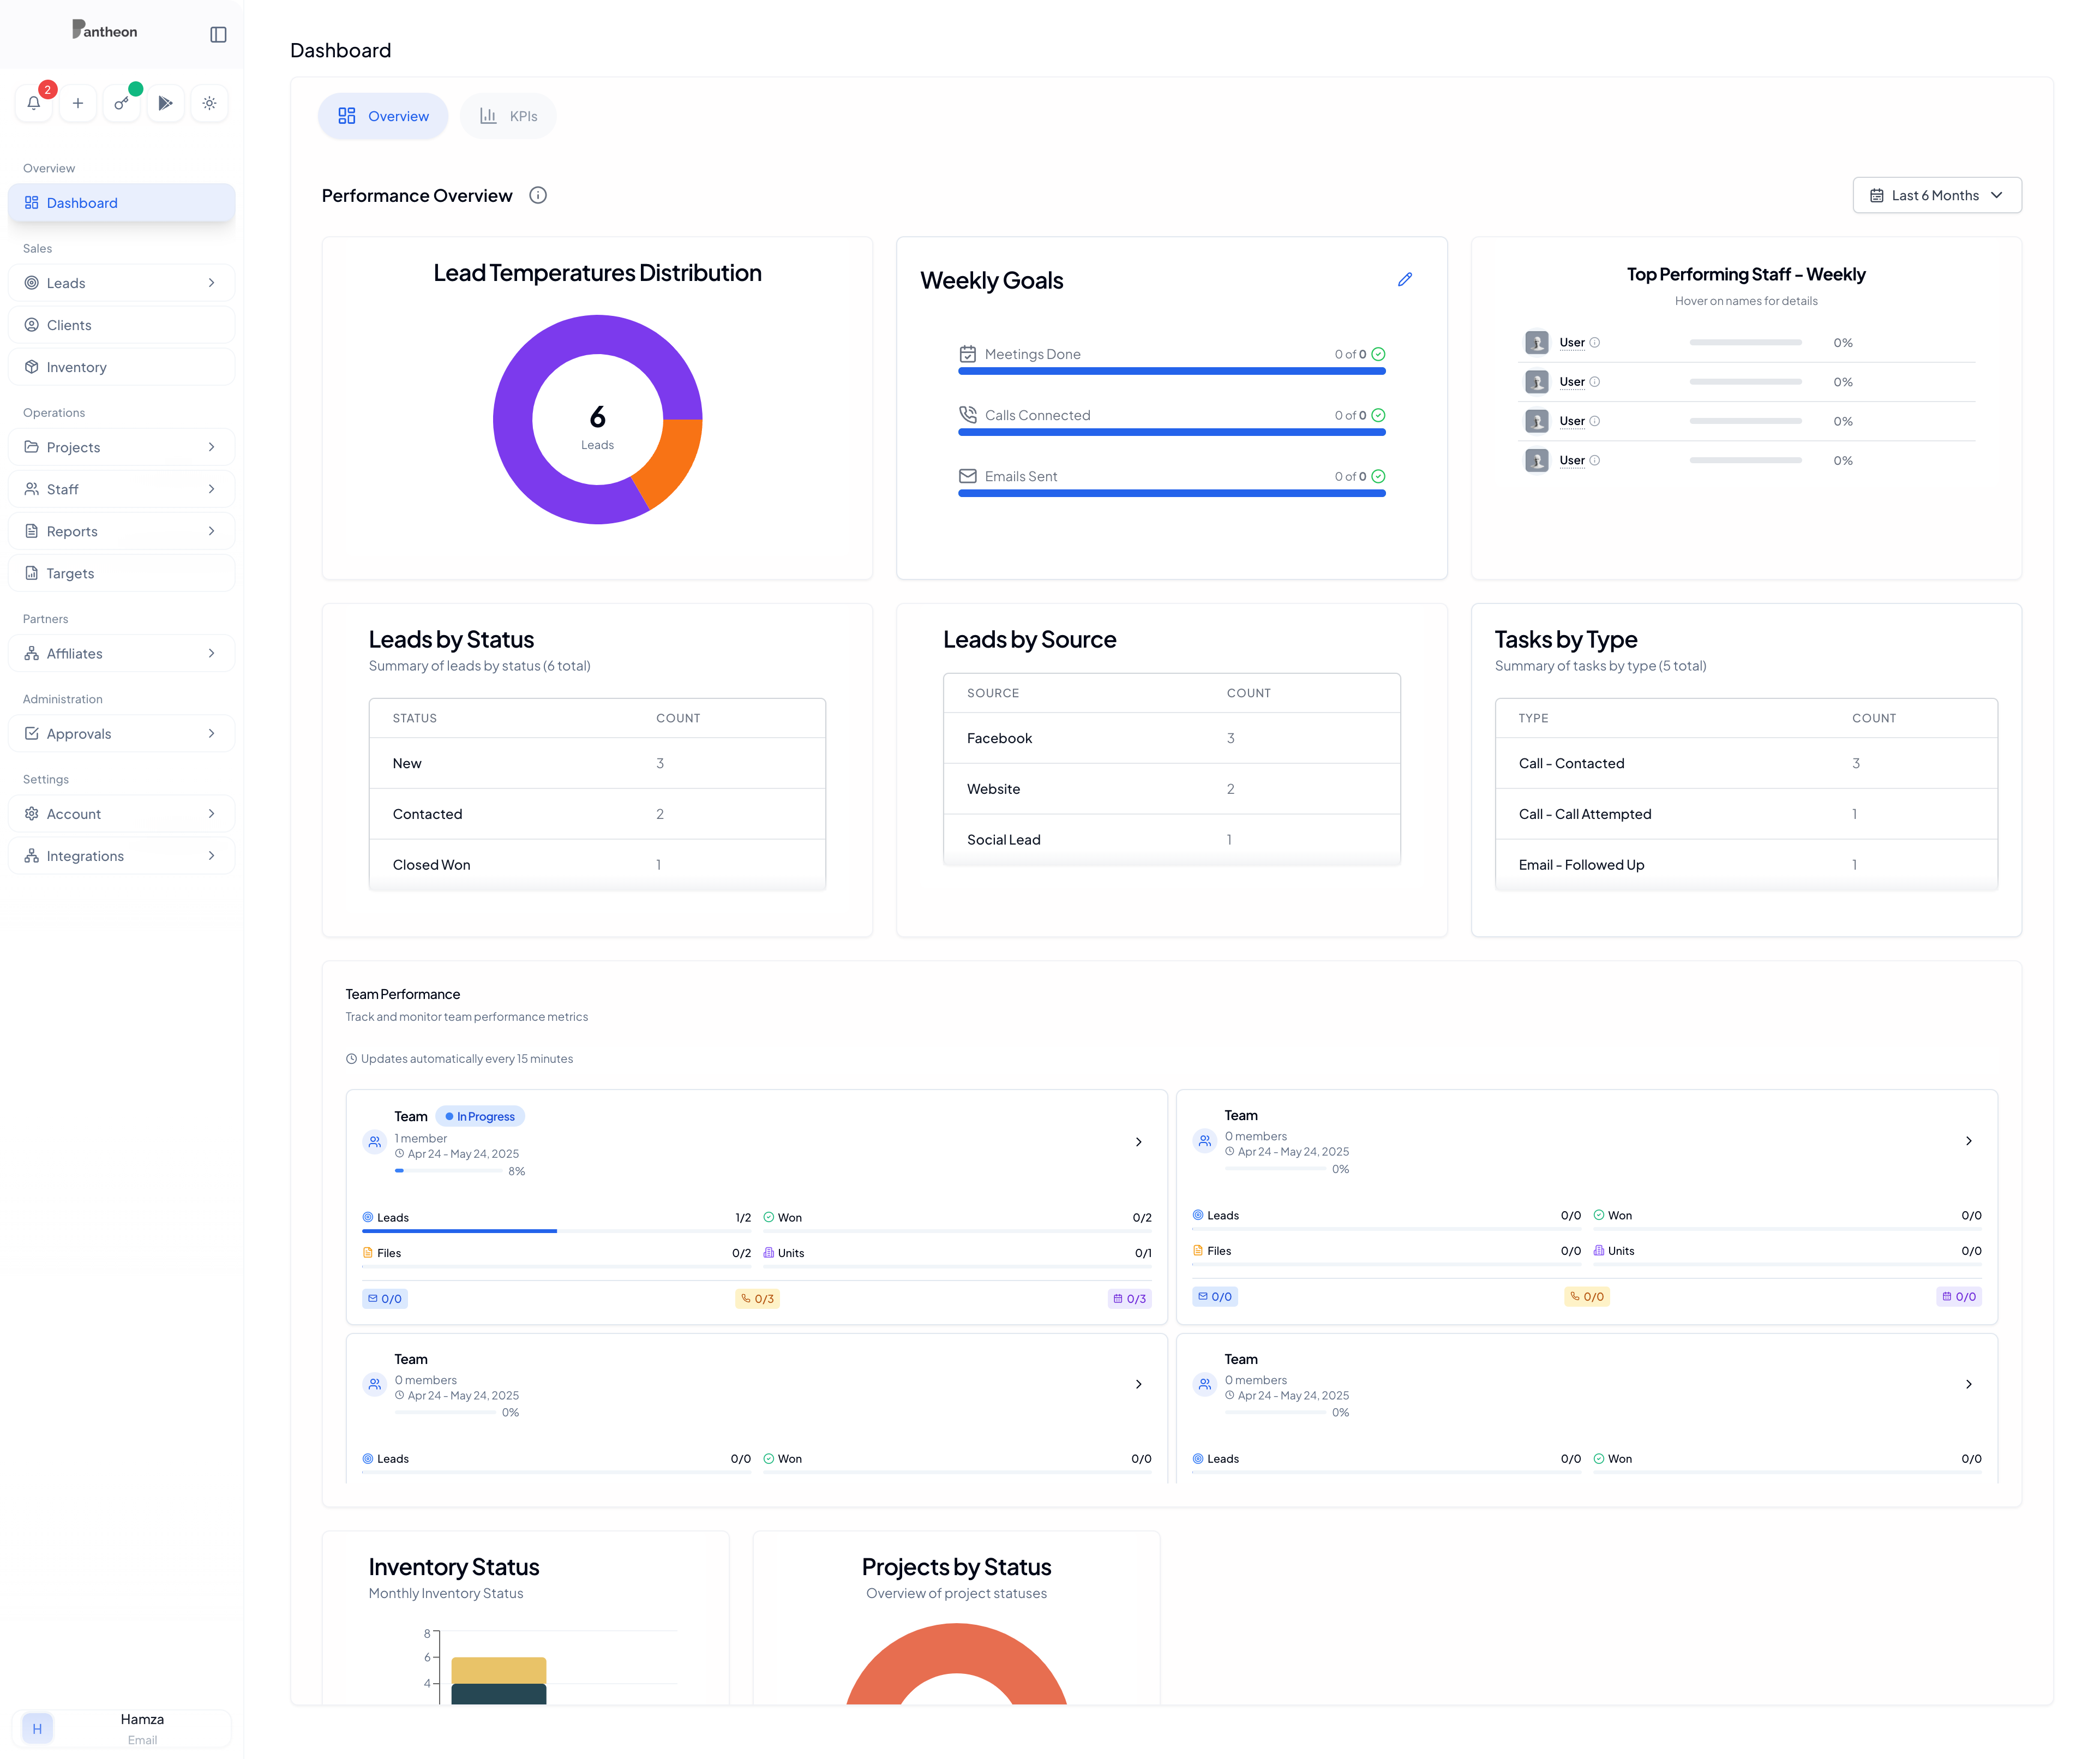Open notifications showing 2 alerts
Viewport: 2100px width, 1759px height.
coord(33,103)
